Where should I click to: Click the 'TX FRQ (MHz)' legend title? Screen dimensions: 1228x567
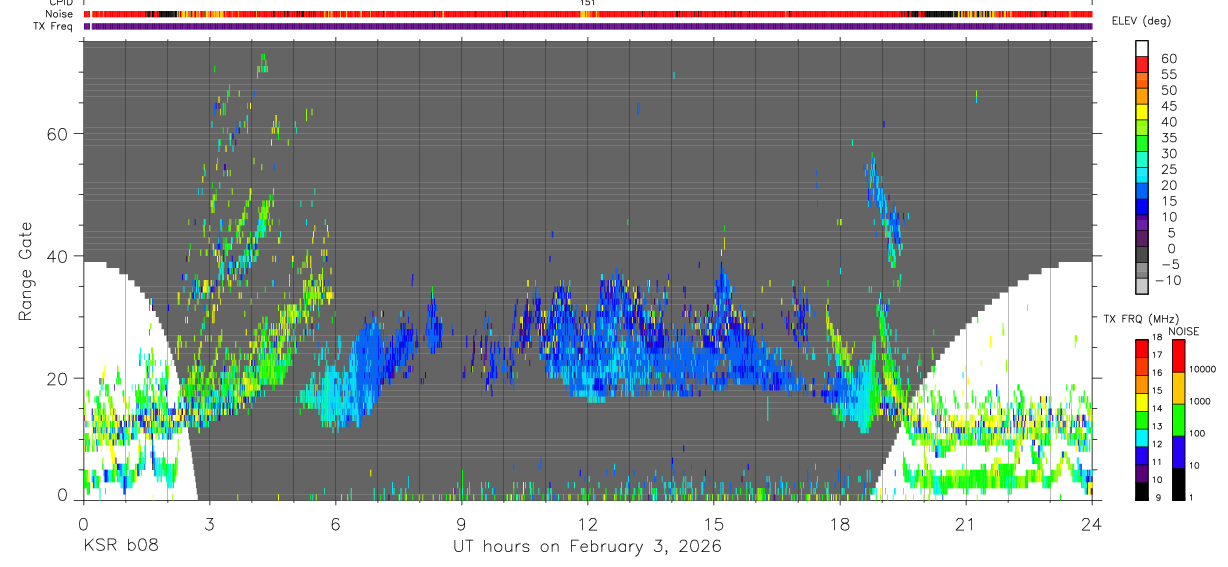(1141, 318)
